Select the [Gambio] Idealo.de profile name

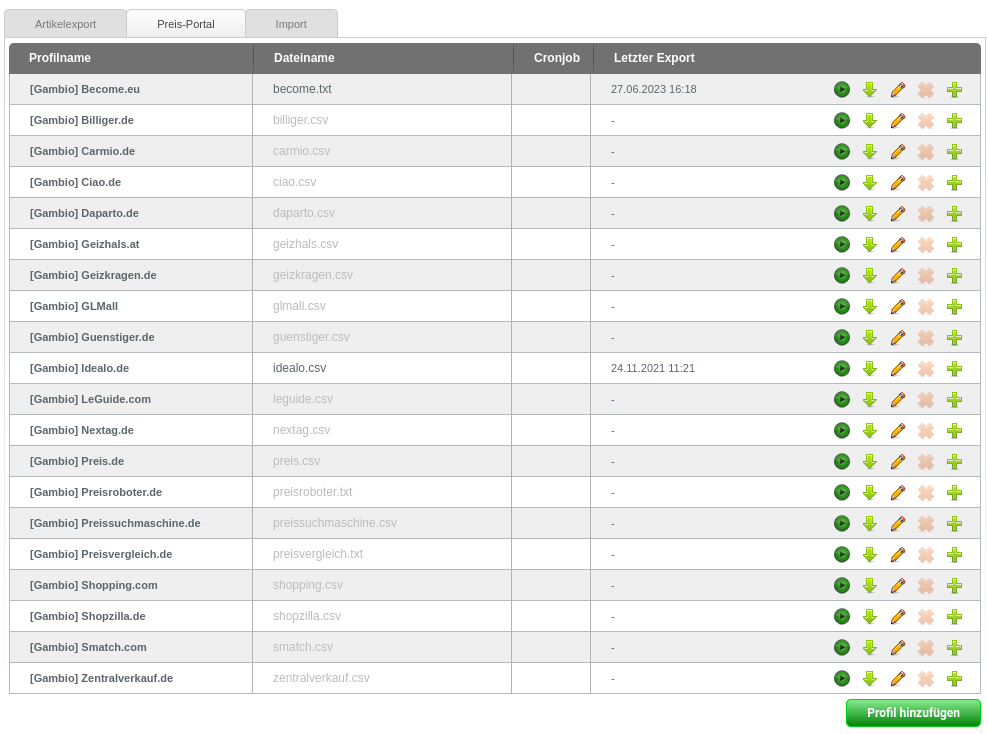[79, 369]
